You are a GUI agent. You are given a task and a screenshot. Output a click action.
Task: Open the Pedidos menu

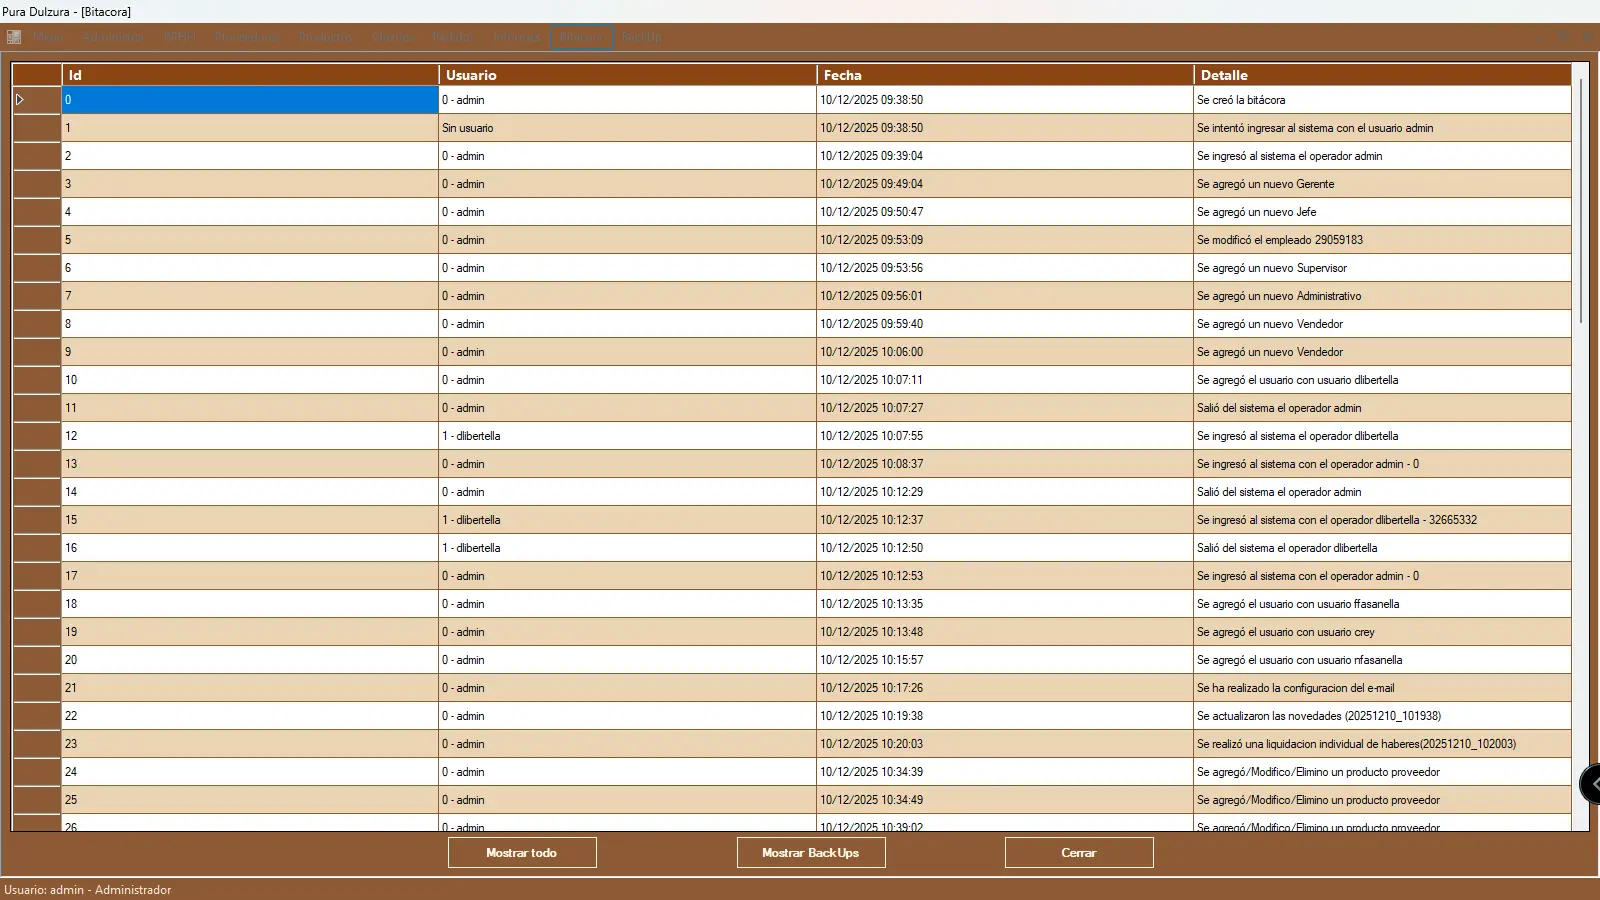[x=452, y=37]
